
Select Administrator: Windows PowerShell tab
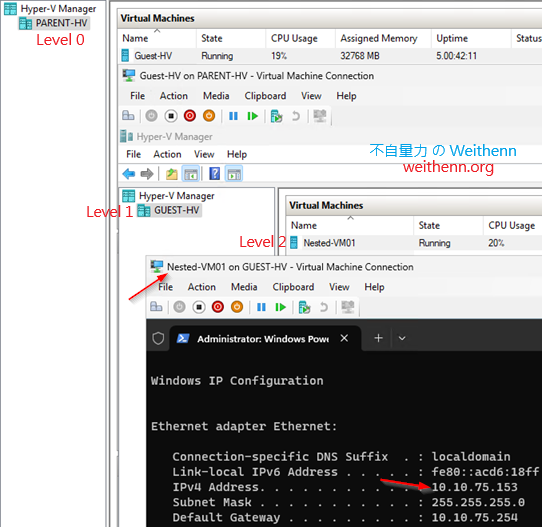coord(265,339)
